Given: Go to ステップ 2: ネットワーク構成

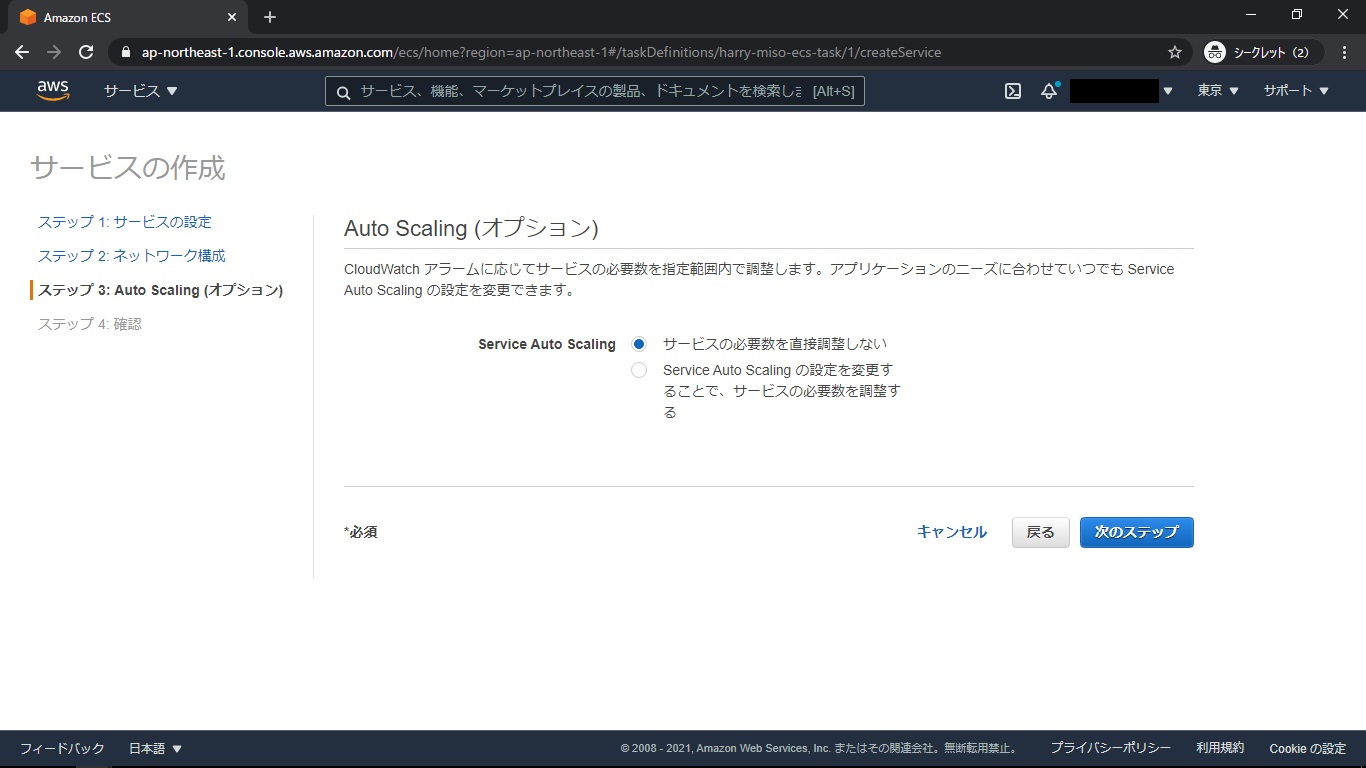Looking at the screenshot, I should pyautogui.click(x=132, y=256).
